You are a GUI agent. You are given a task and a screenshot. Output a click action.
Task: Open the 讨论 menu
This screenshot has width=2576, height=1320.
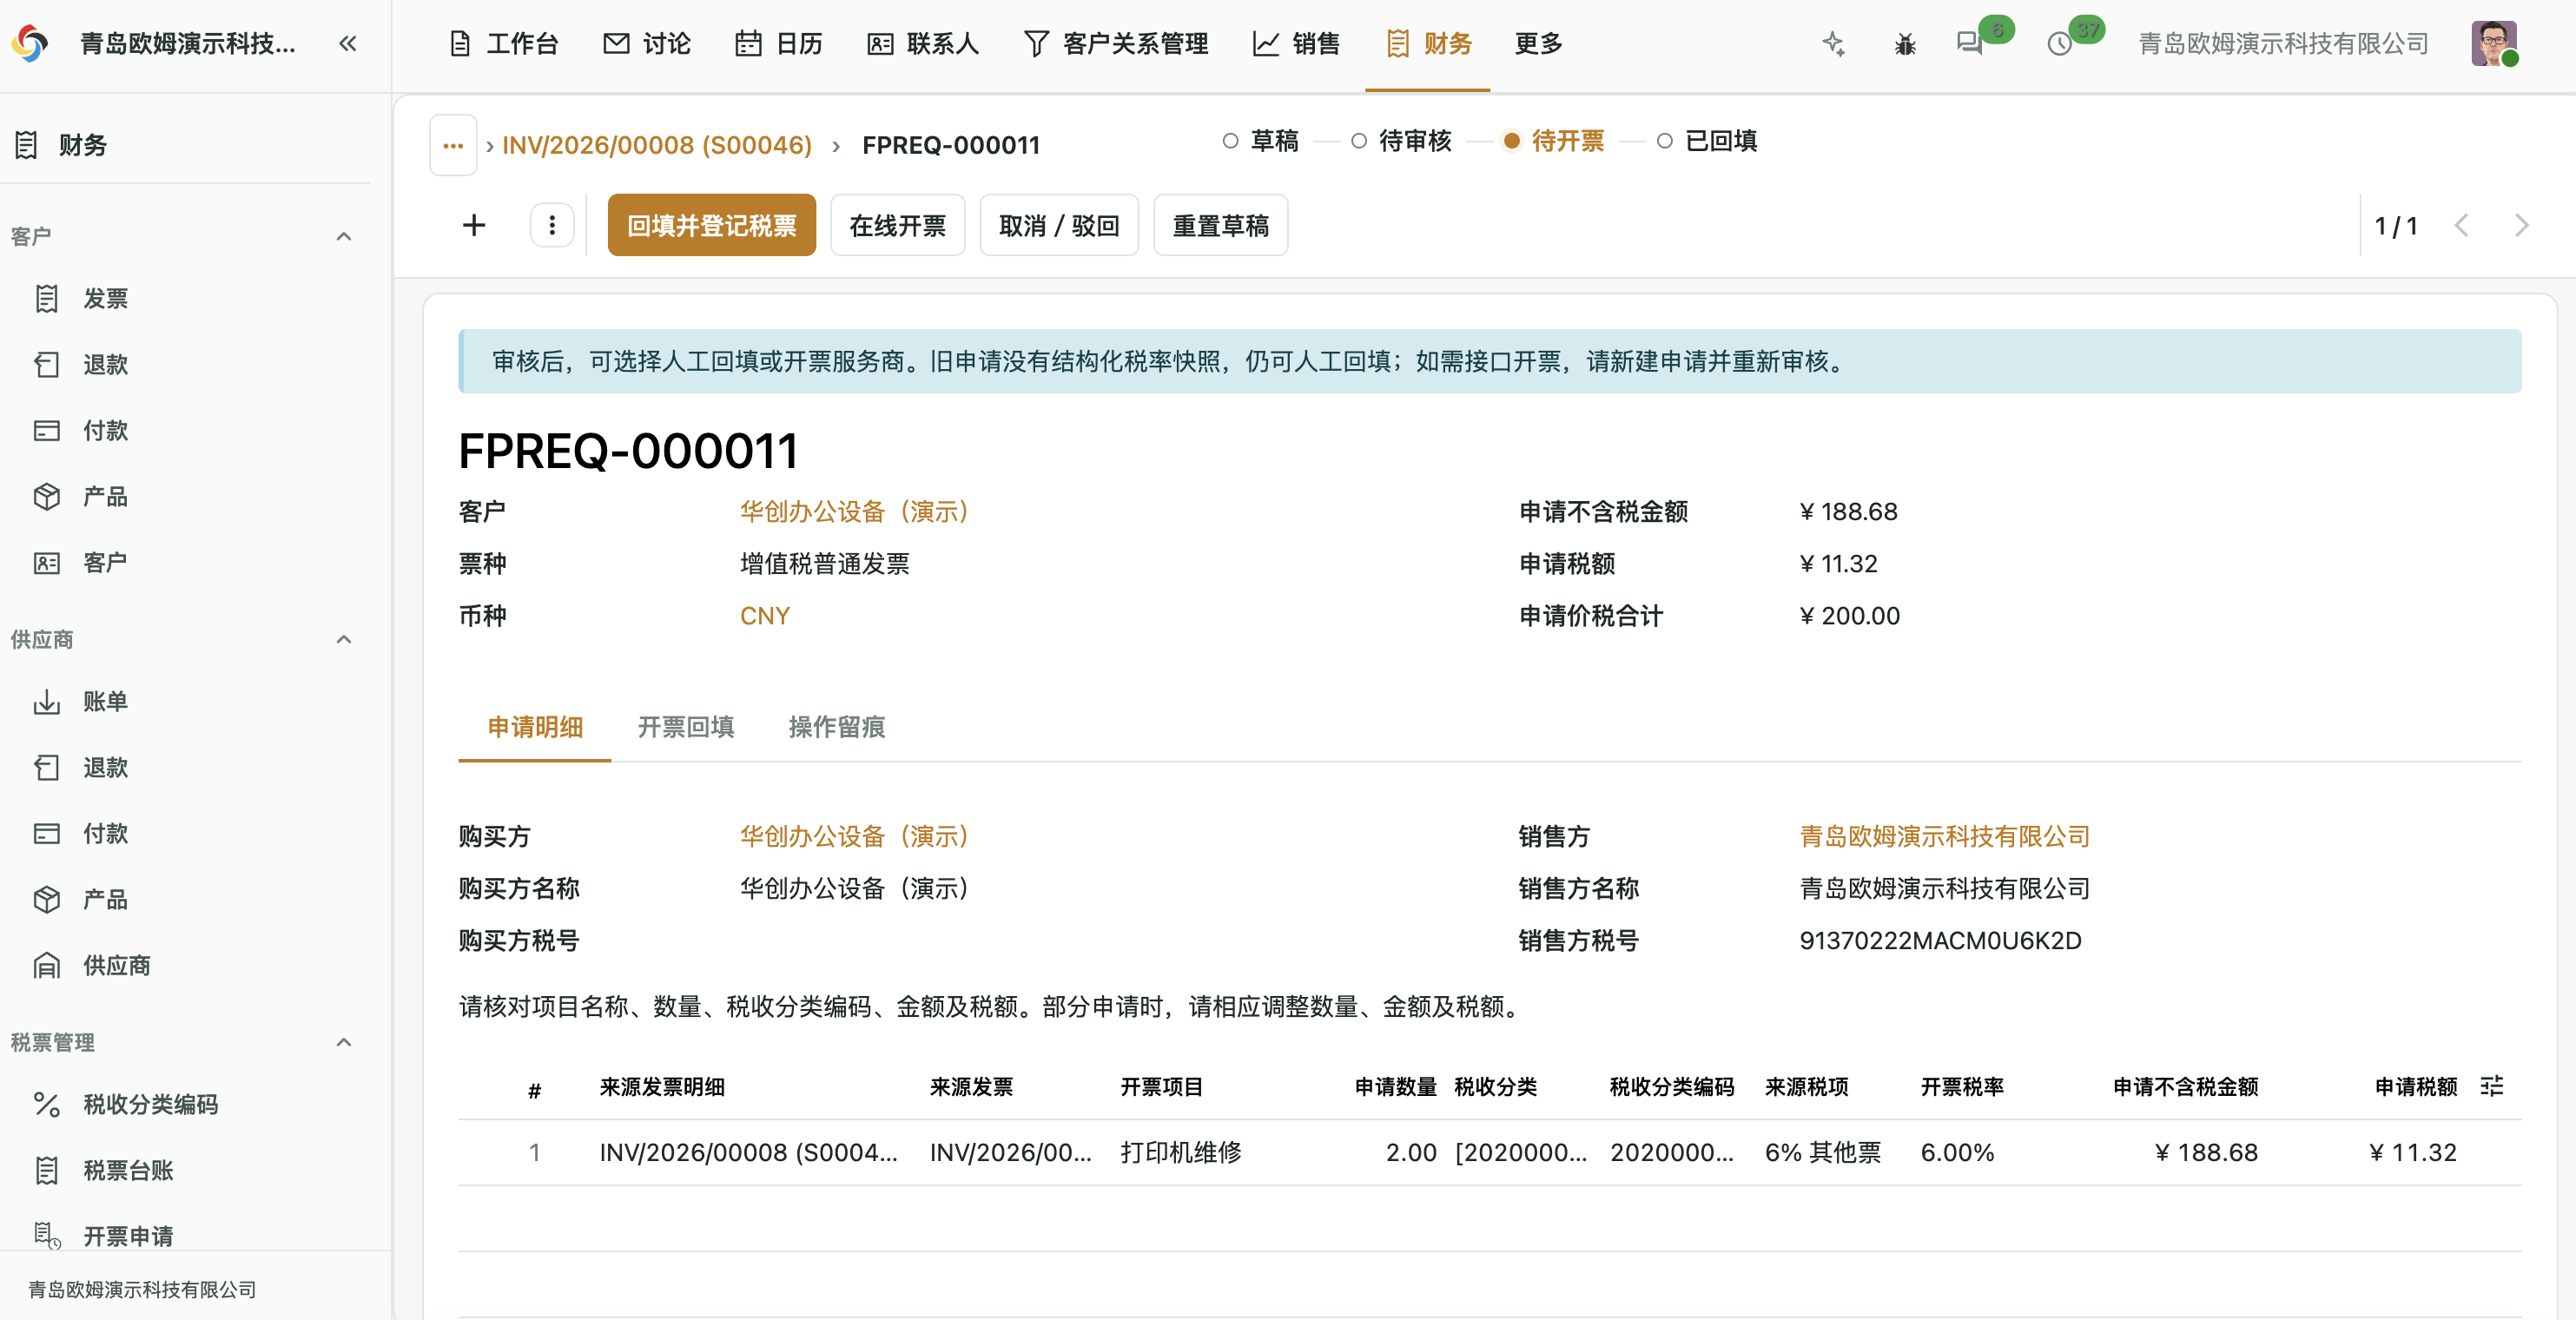[x=647, y=44]
